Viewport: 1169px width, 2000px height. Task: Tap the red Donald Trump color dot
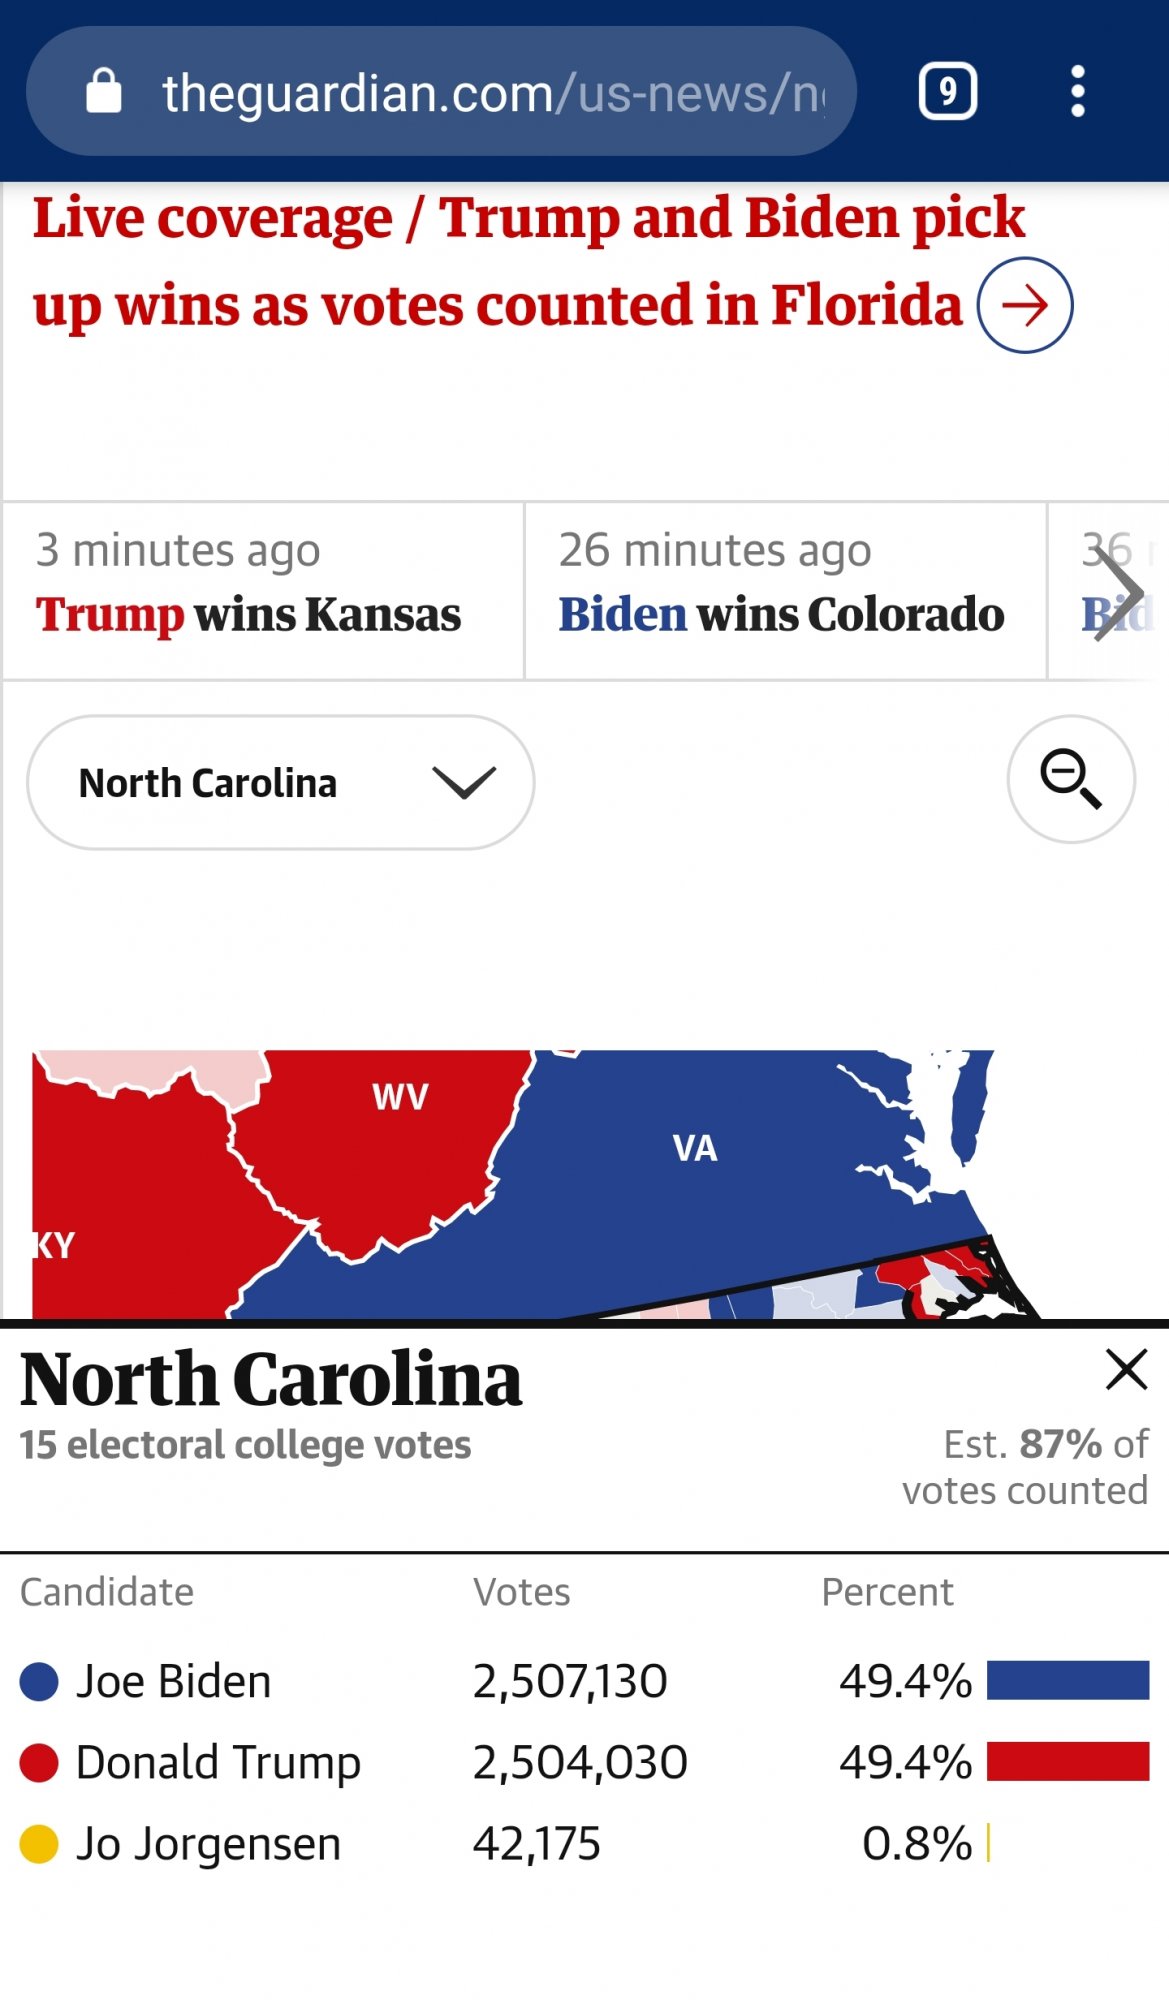[x=39, y=1763]
